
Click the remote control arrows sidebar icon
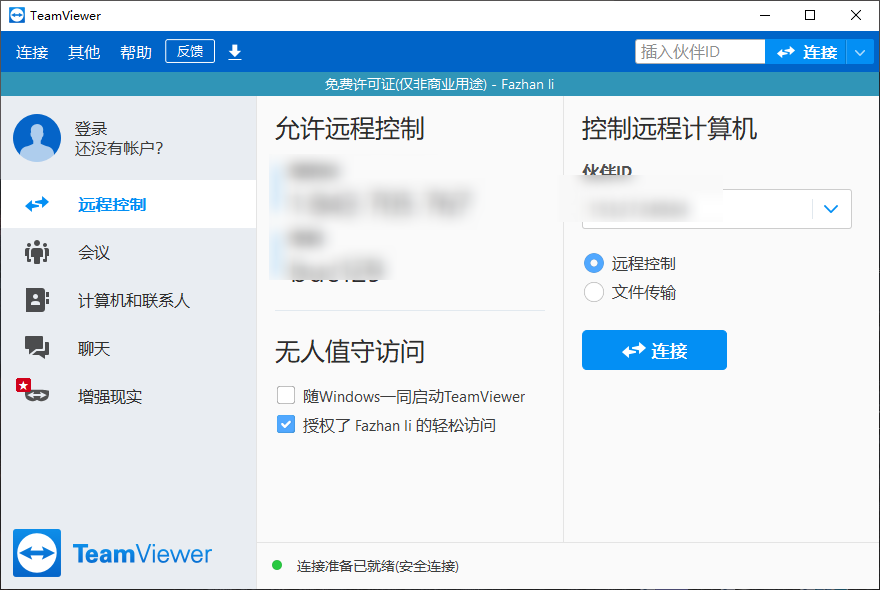click(37, 204)
